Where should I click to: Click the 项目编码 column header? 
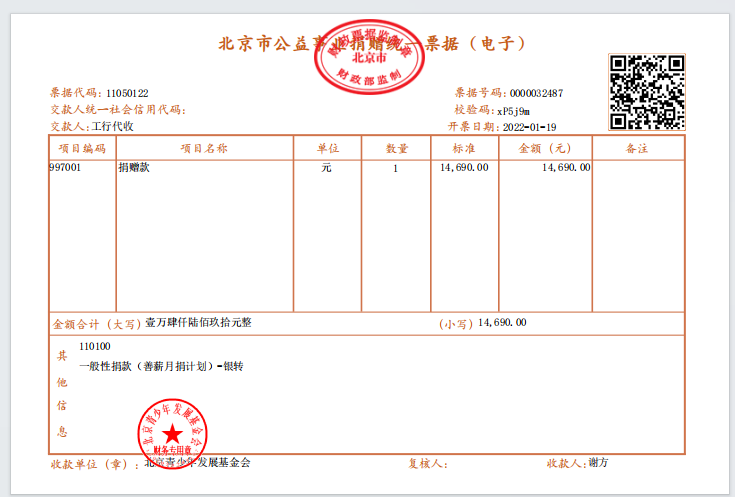pyautogui.click(x=82, y=148)
